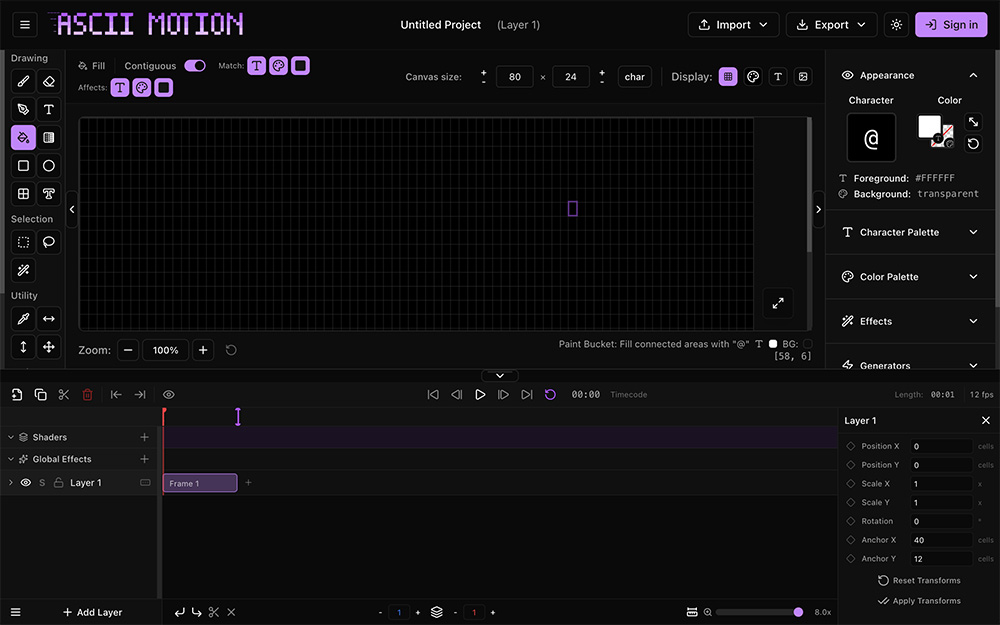Click the Sign in button
Viewport: 1000px width, 625px height.
951,25
